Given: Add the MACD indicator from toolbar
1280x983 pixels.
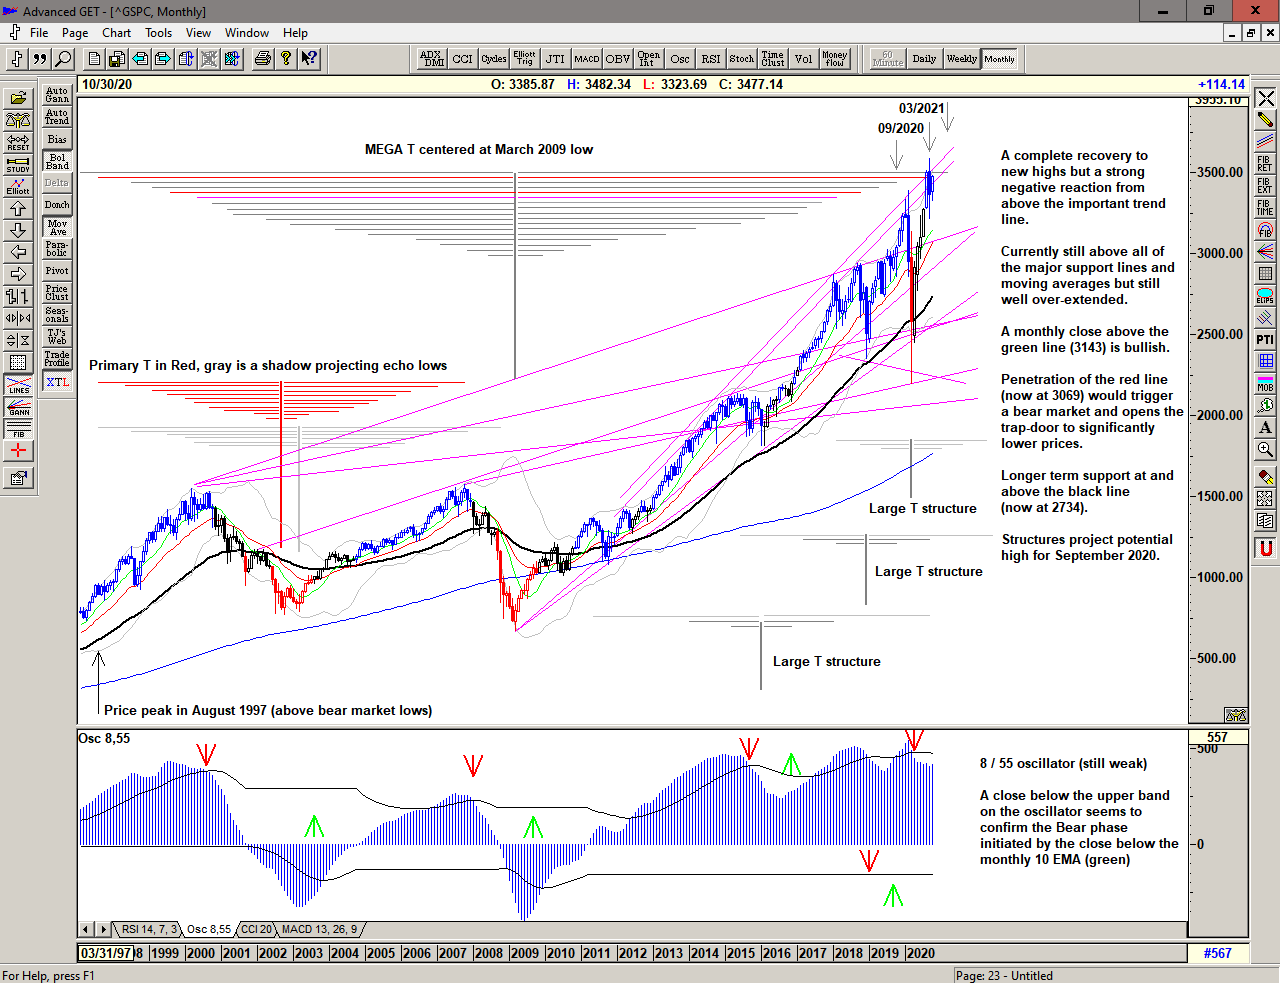Looking at the screenshot, I should 586,59.
